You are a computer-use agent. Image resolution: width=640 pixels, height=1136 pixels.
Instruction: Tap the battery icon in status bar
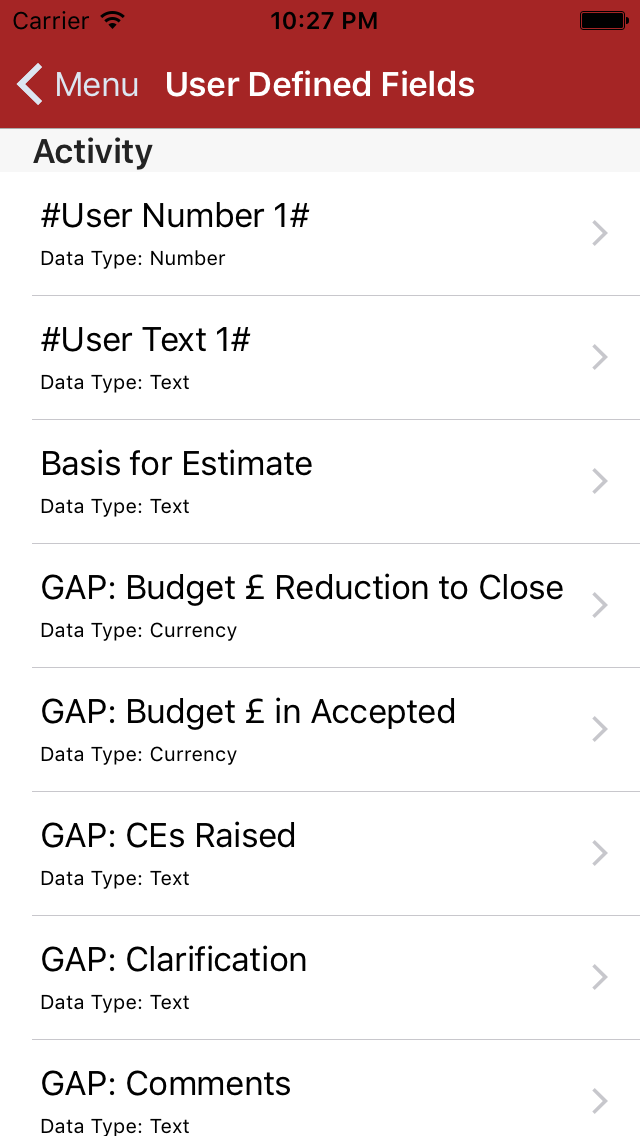603,20
